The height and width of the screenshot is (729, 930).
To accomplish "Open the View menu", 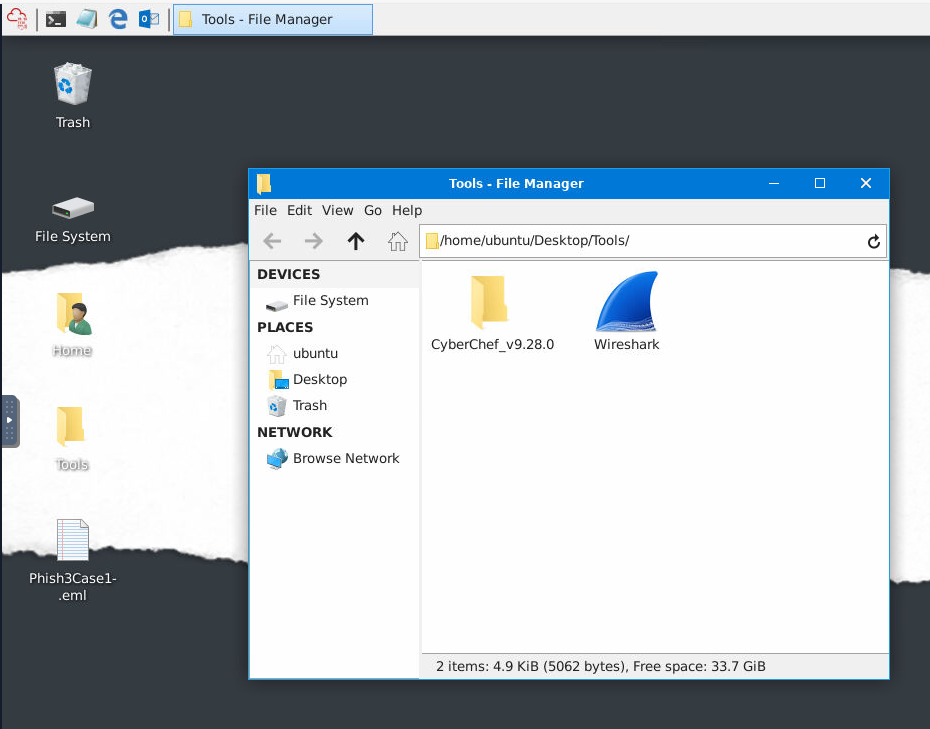I will click(x=337, y=210).
